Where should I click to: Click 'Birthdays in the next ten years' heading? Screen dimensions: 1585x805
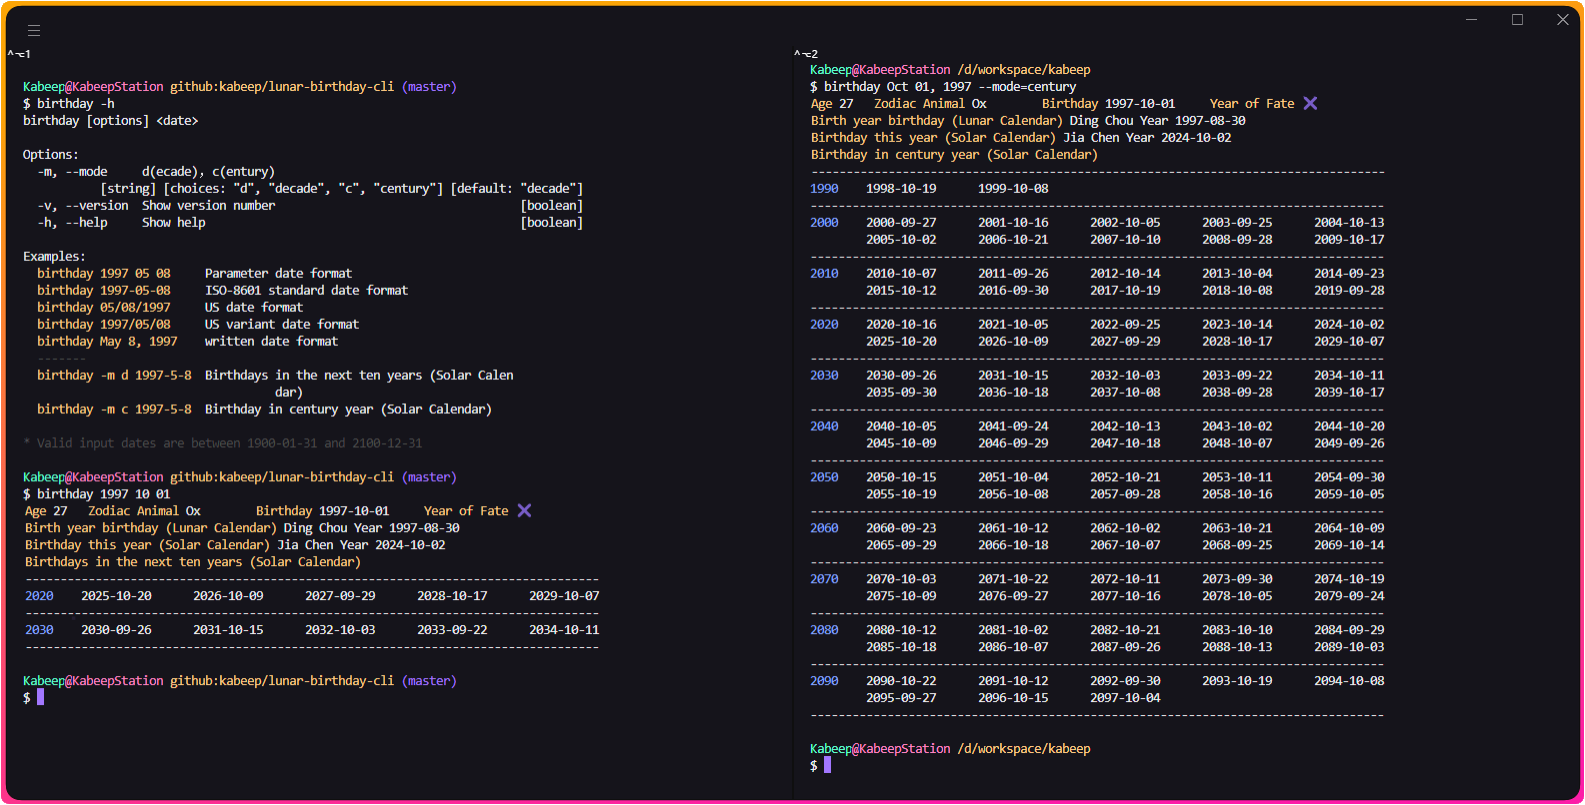point(193,562)
